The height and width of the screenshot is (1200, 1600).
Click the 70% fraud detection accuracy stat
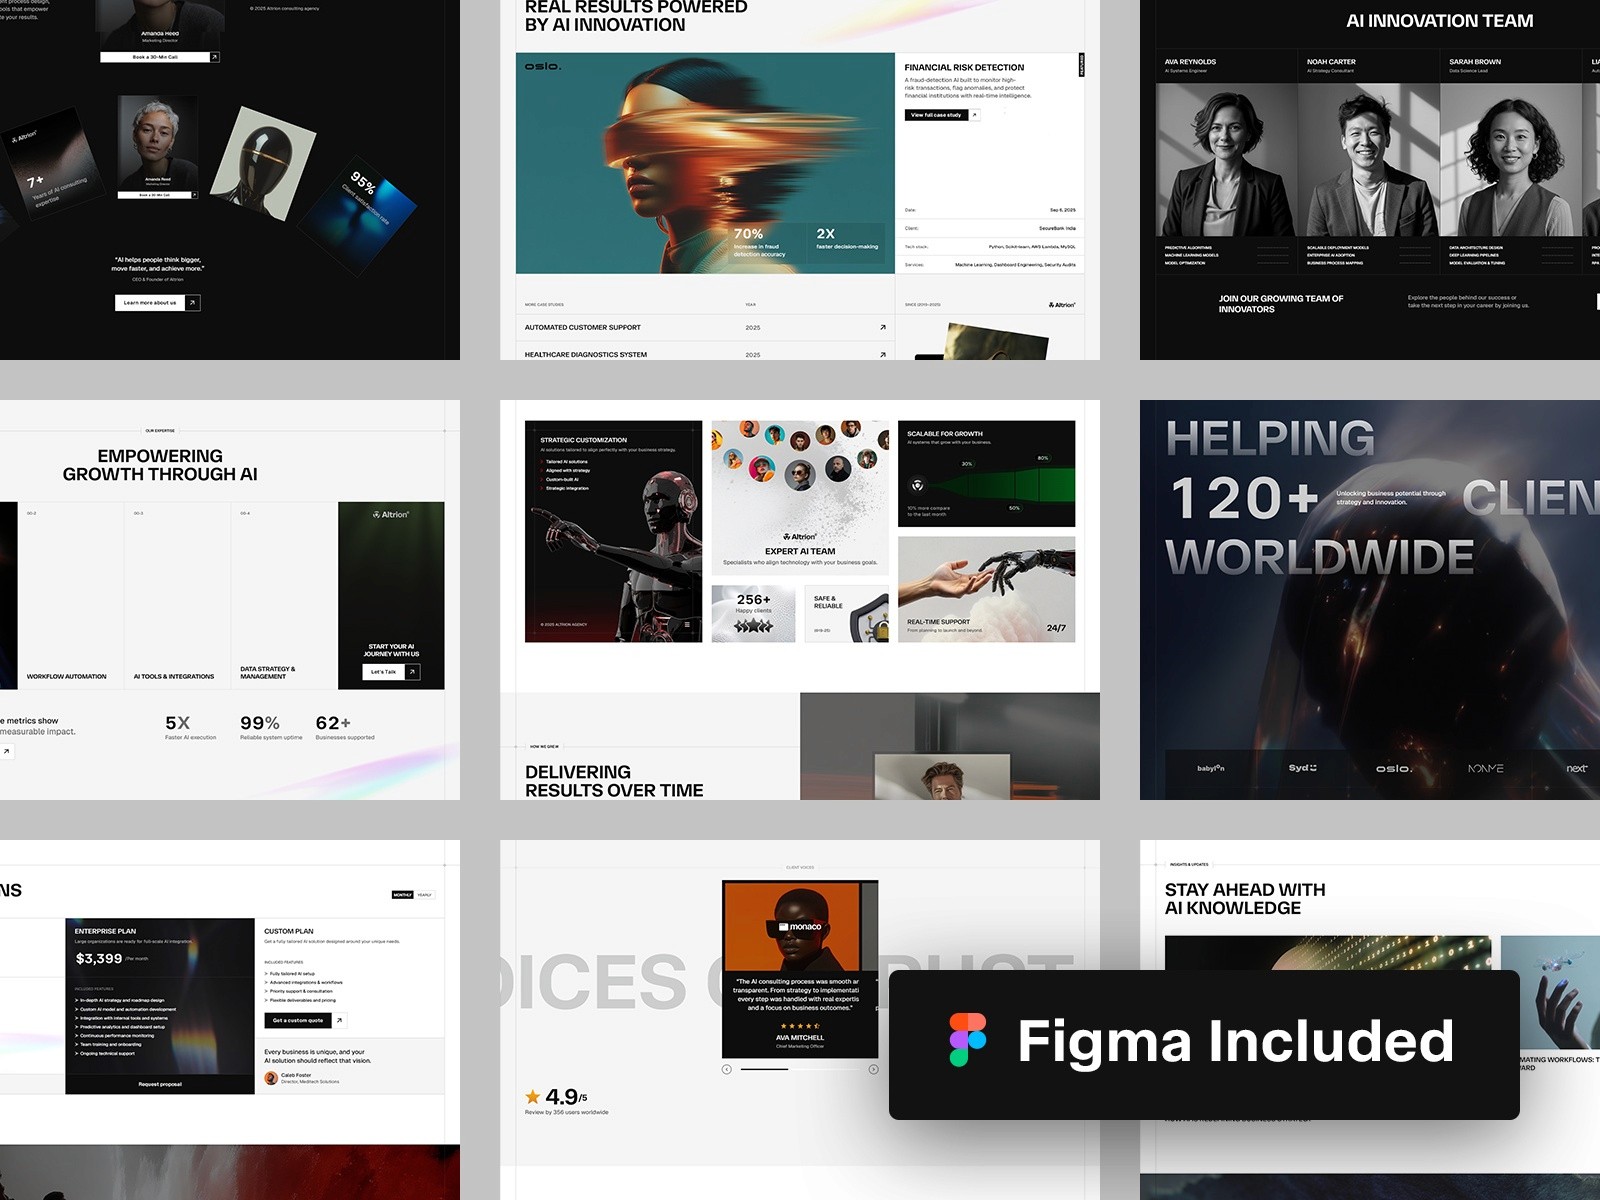(760, 242)
